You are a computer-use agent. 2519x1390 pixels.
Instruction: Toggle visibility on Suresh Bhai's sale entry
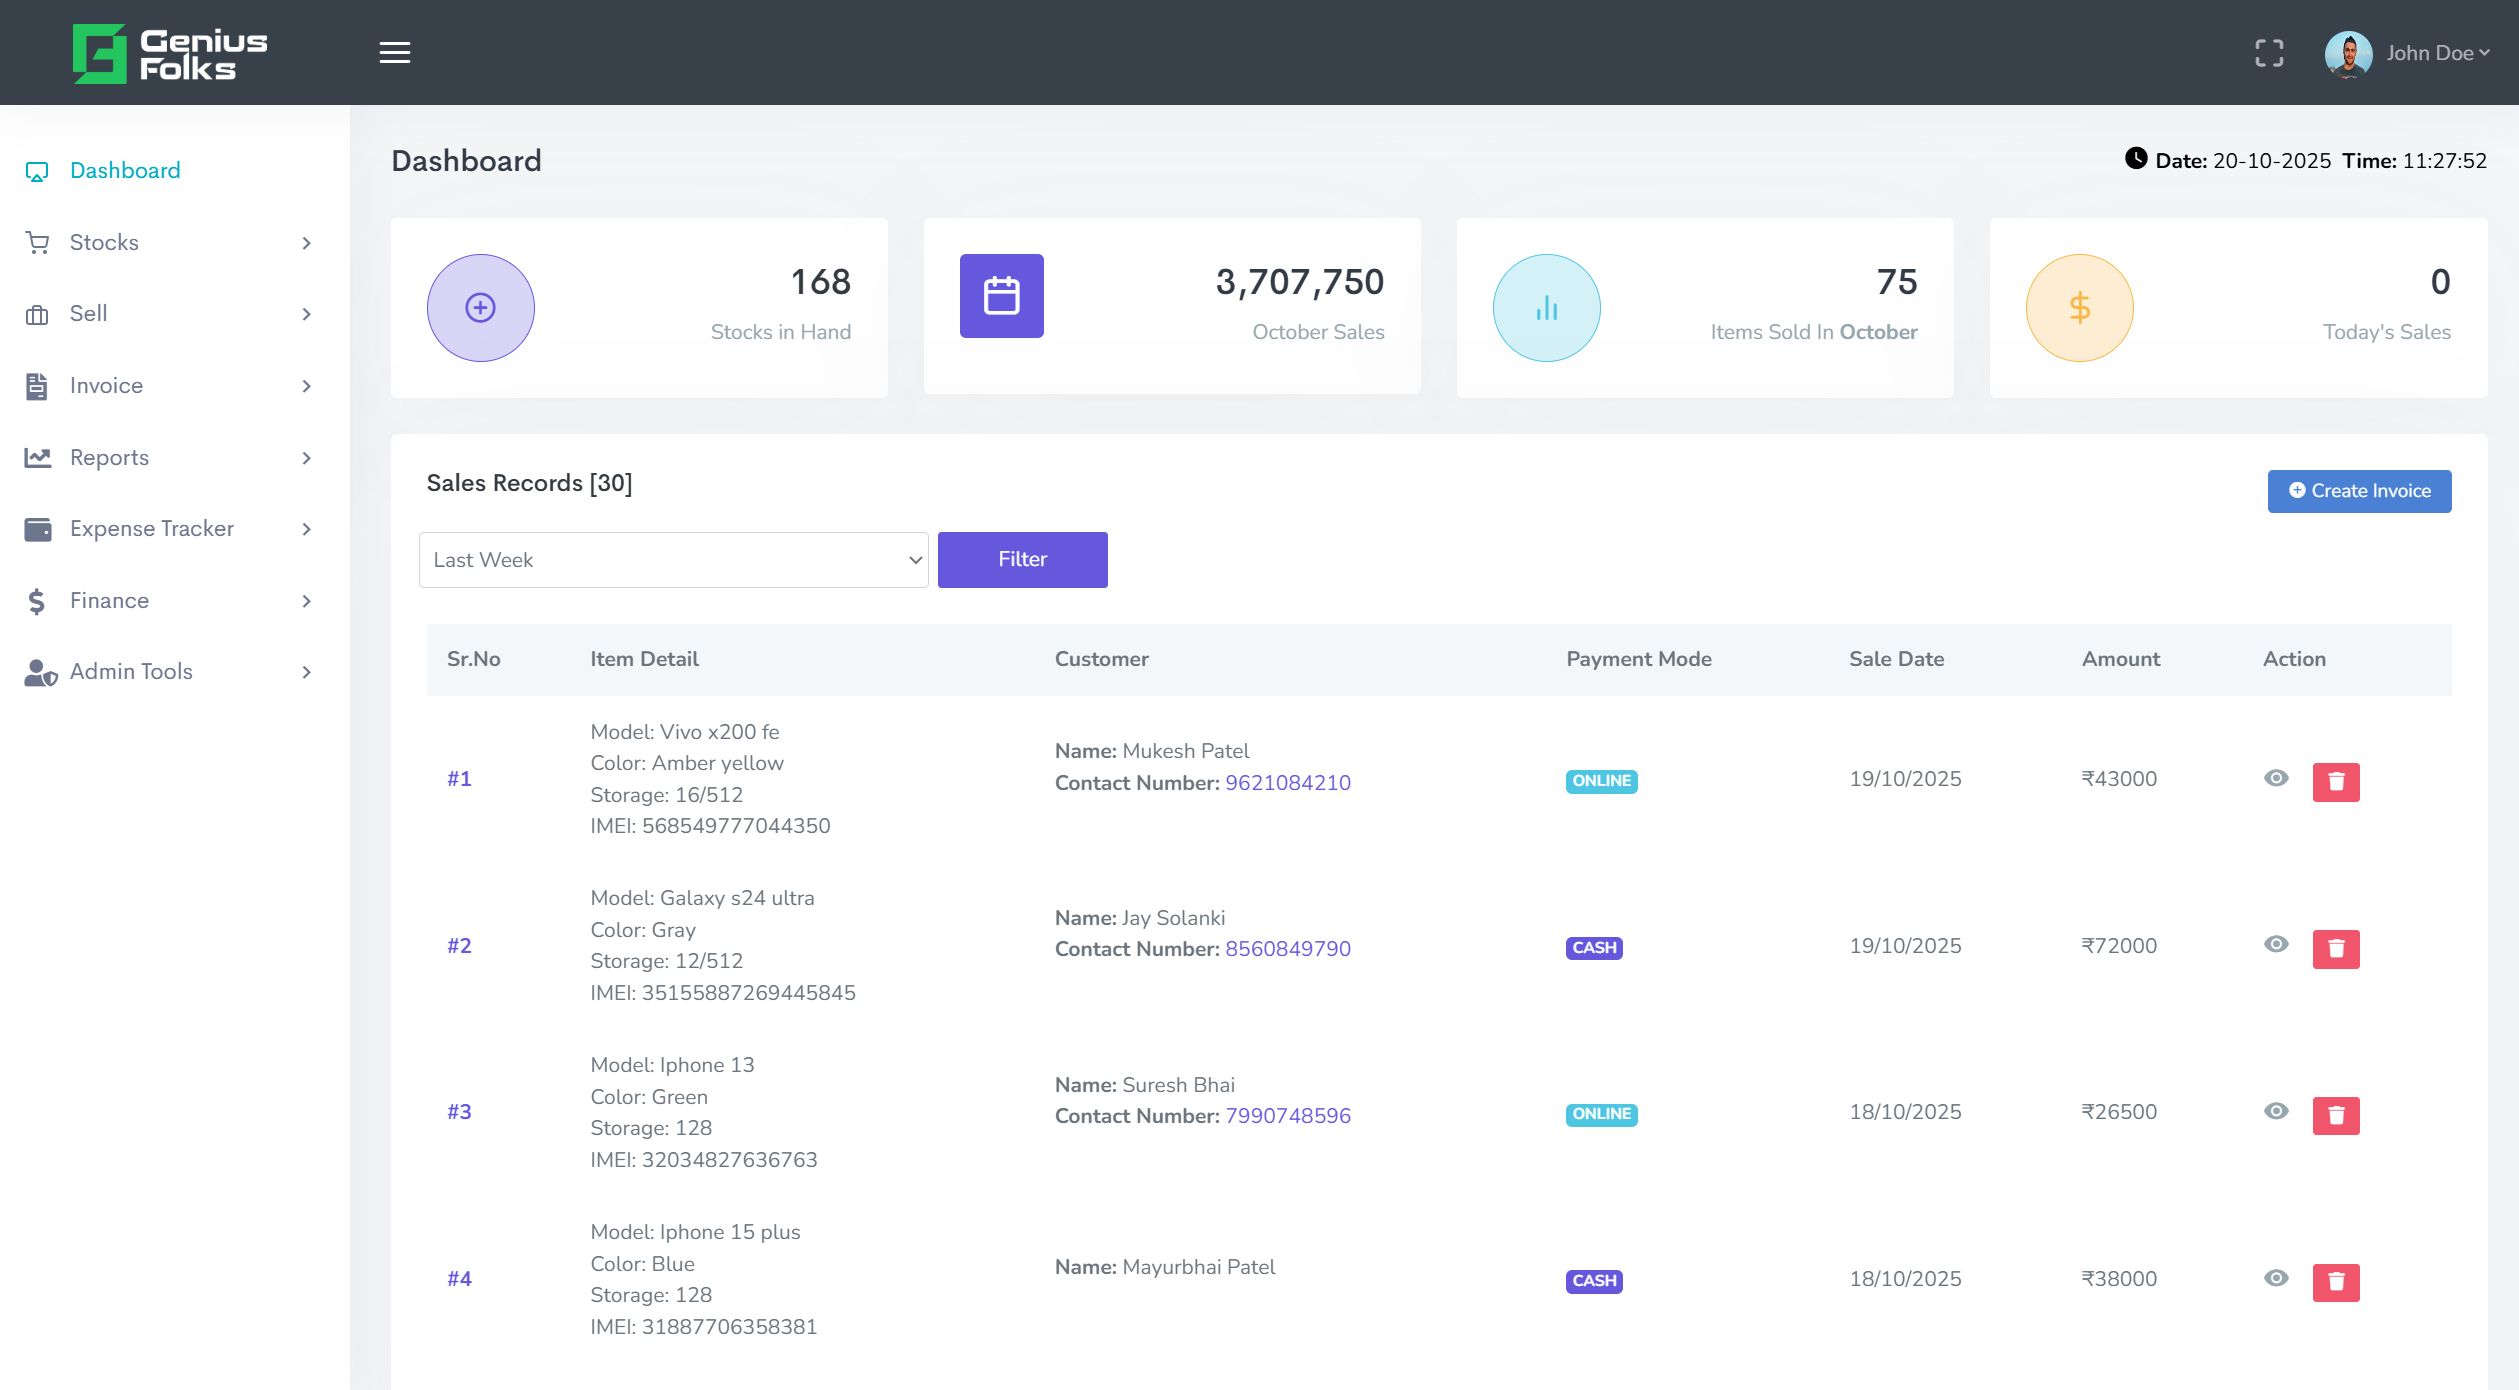2277,1111
